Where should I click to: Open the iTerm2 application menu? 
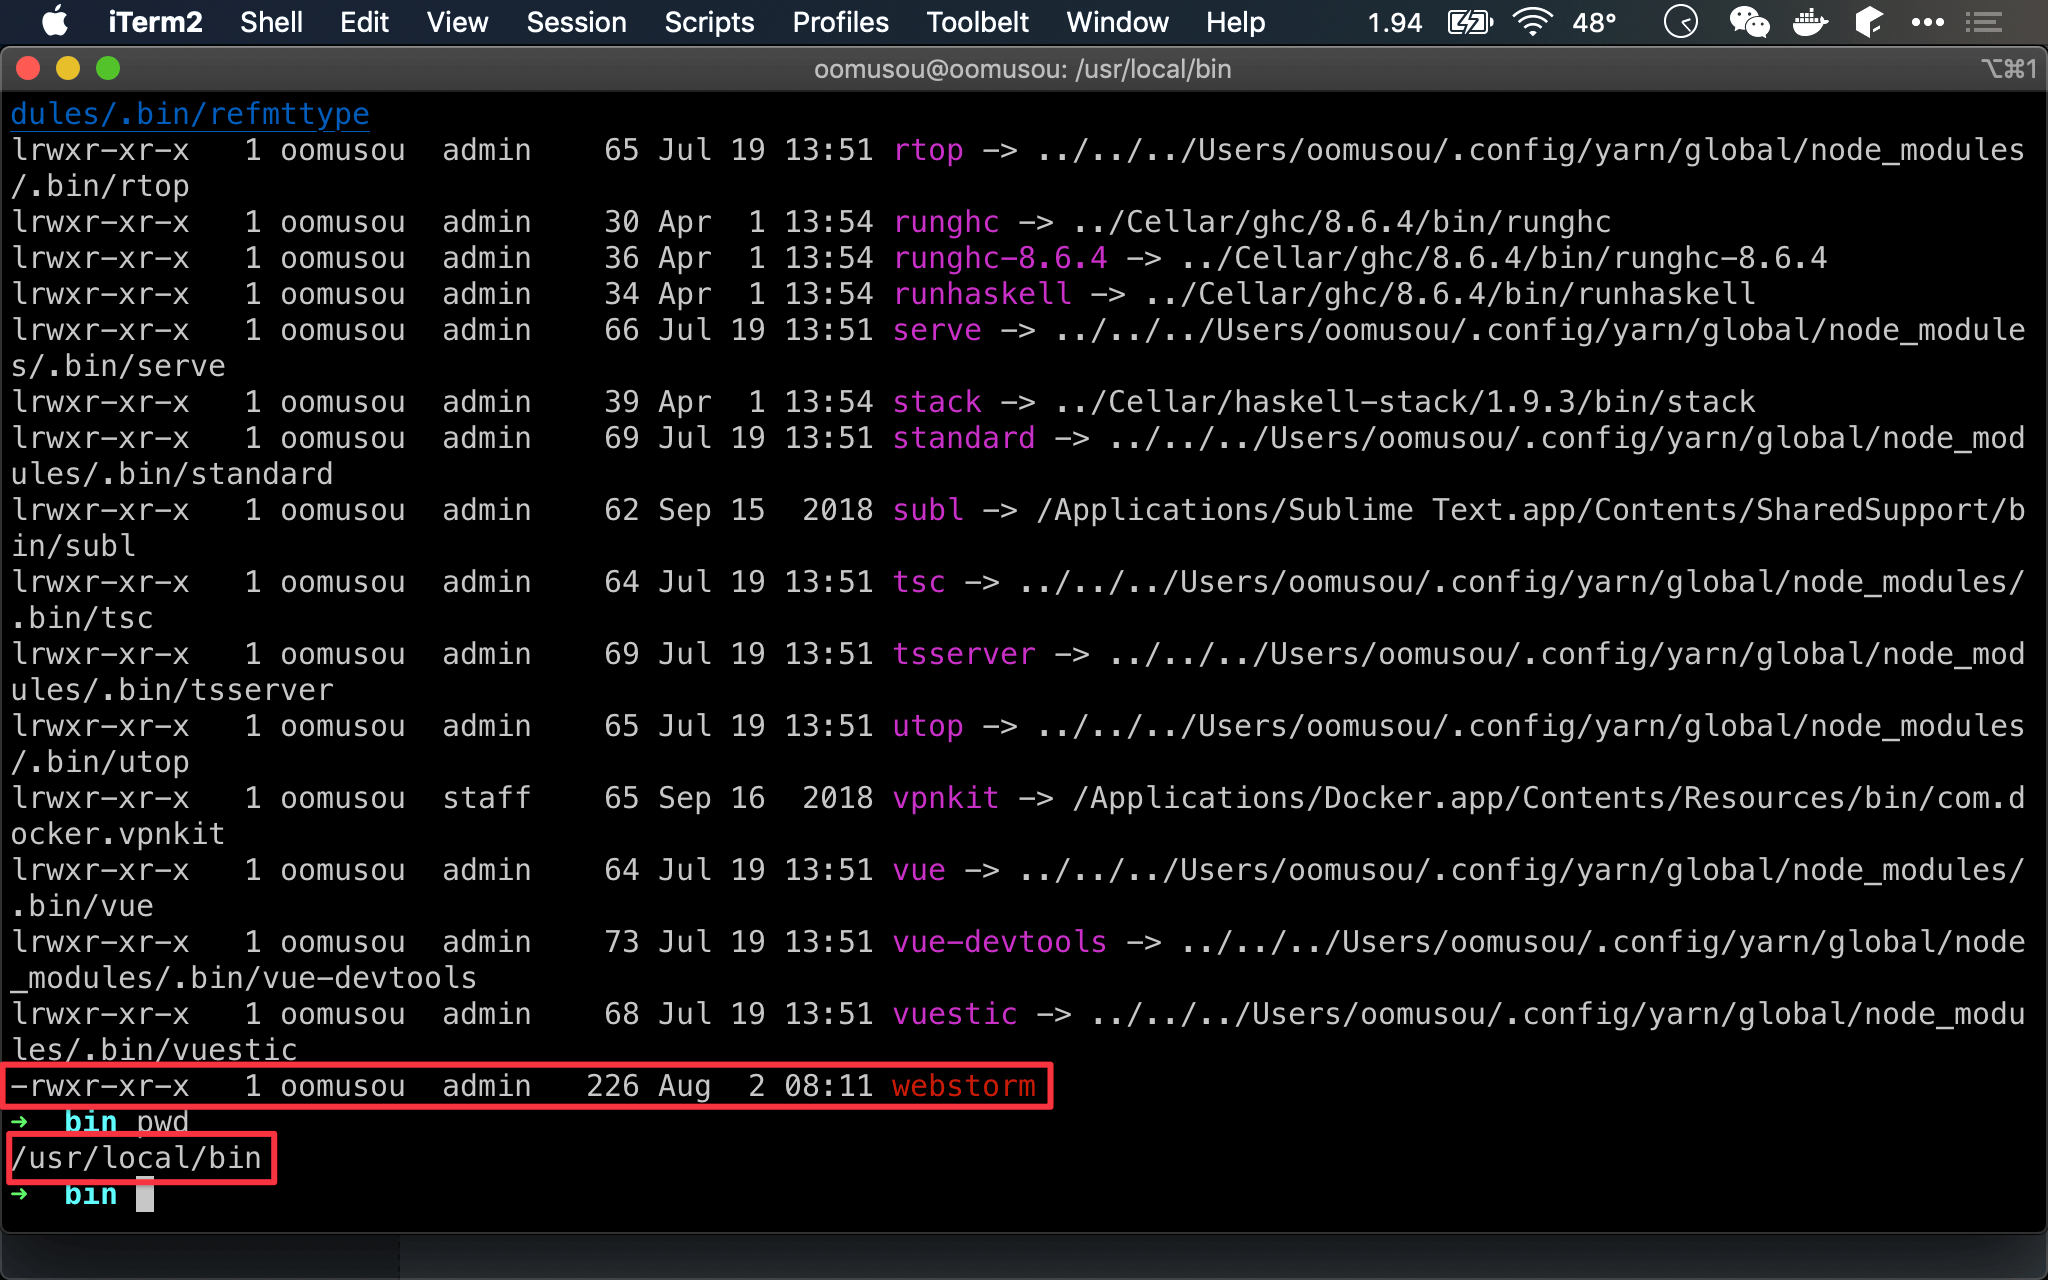point(155,22)
